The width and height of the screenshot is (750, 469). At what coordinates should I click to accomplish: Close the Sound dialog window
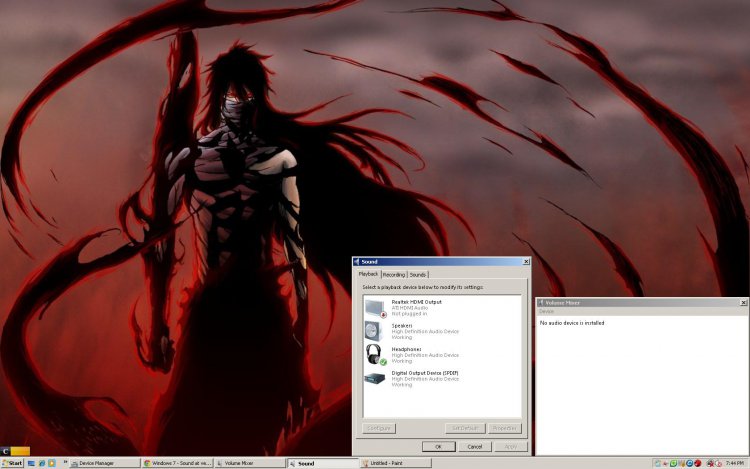pyautogui.click(x=526, y=262)
